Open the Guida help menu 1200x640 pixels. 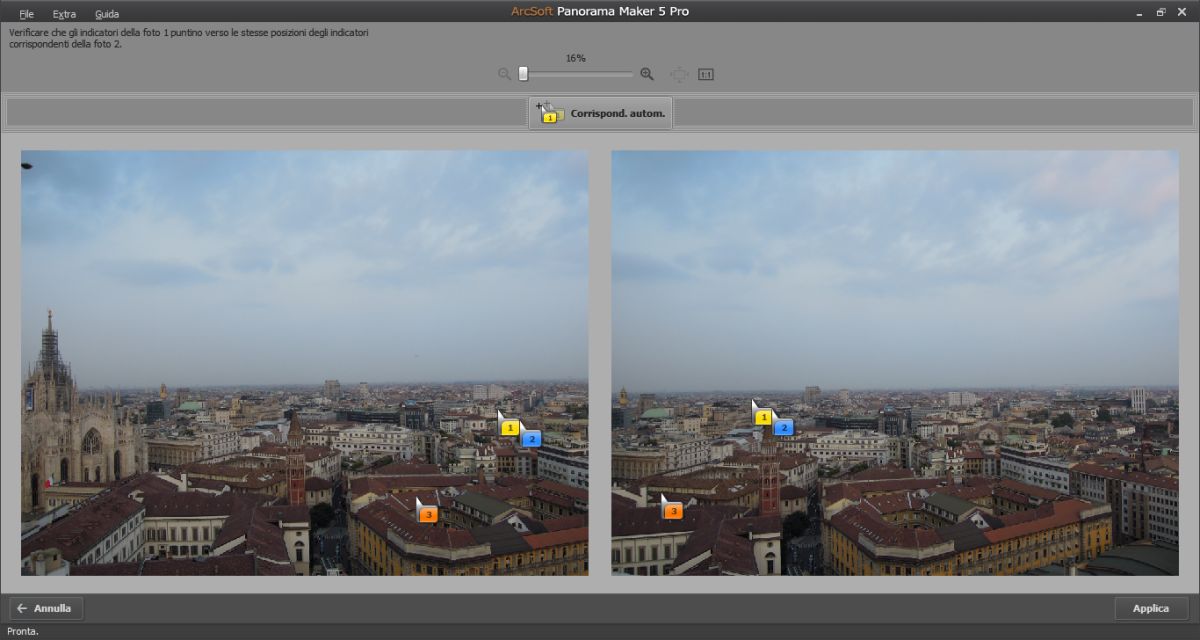click(x=107, y=14)
